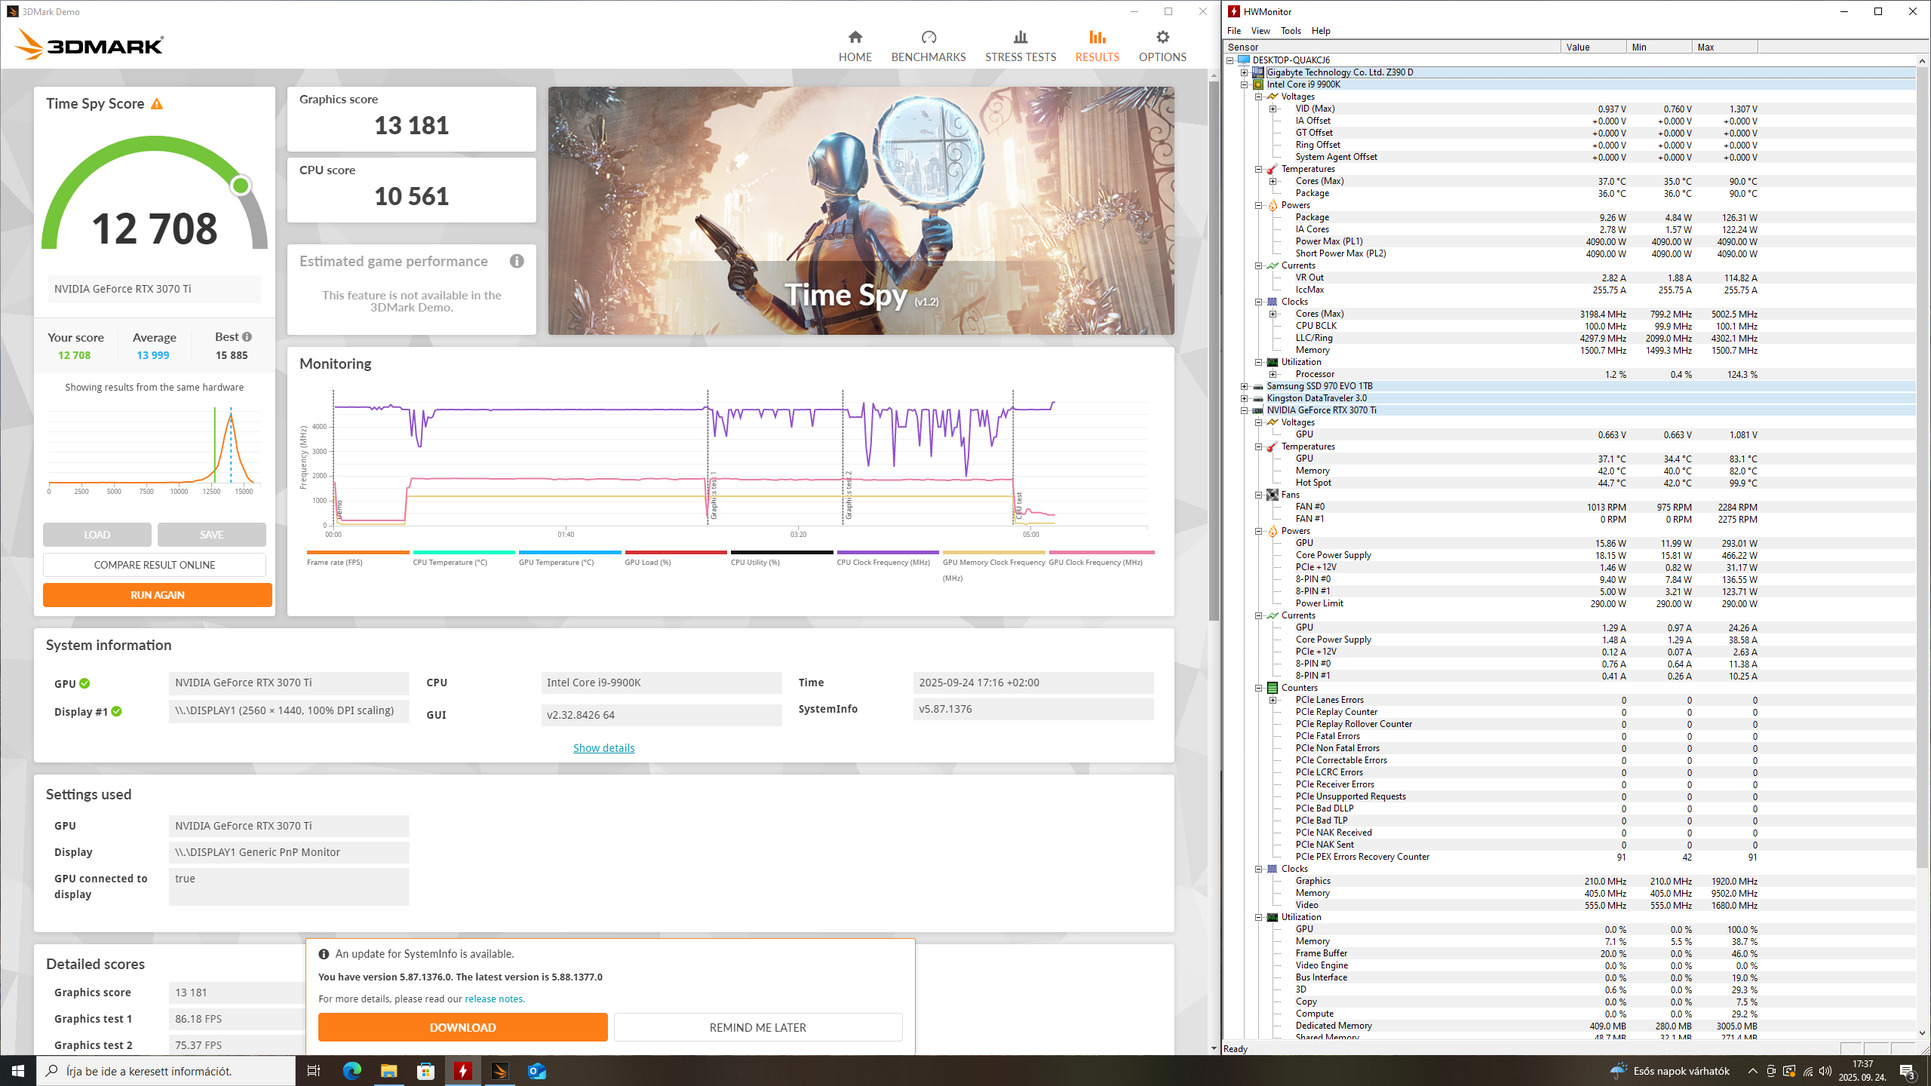
Task: Open Microsoft Edge from the taskbar
Action: (352, 1071)
